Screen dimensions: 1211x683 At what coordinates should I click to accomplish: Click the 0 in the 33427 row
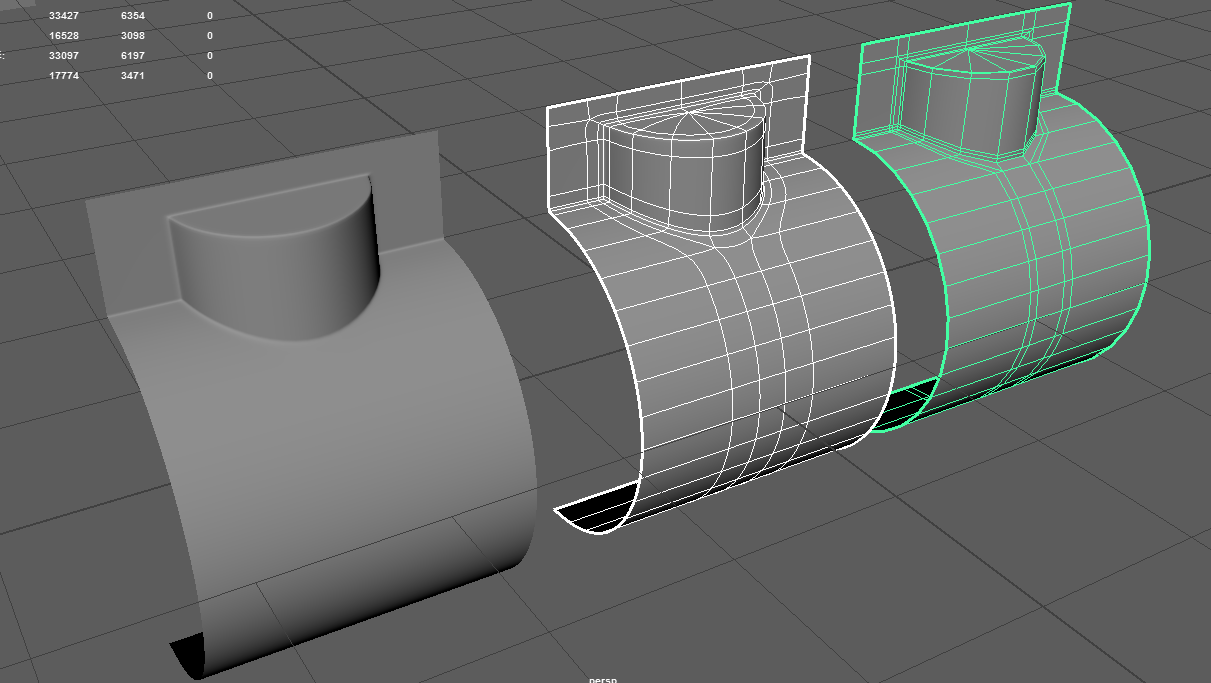(x=210, y=16)
